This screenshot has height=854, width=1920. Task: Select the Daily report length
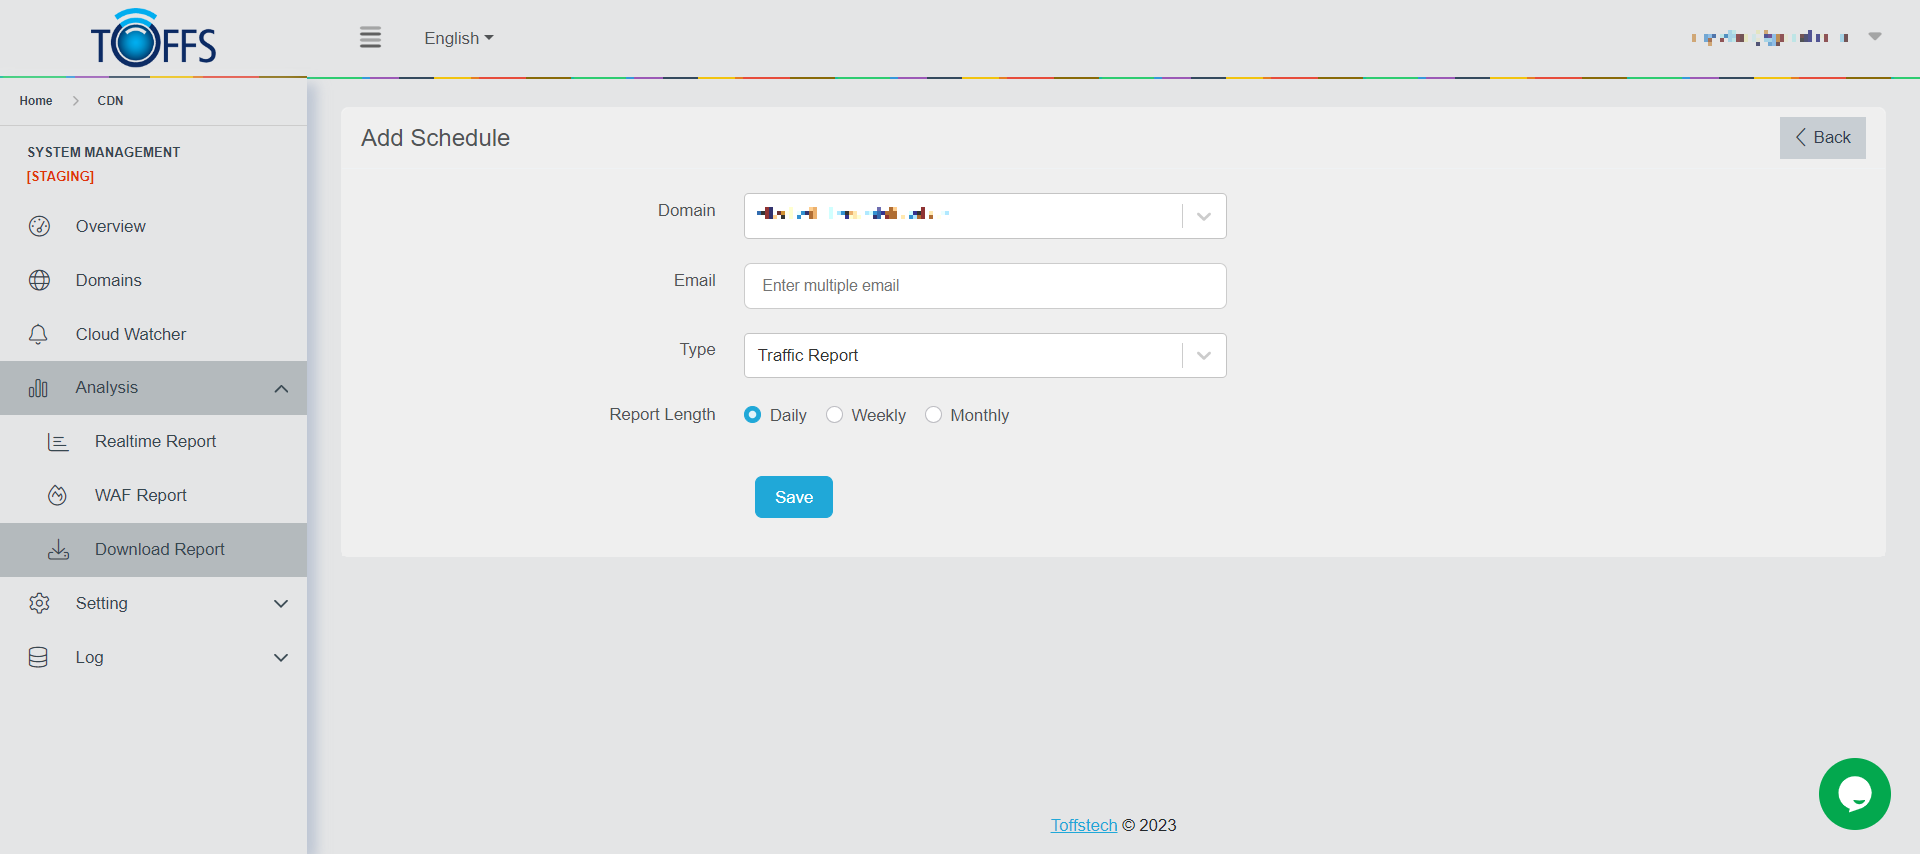coord(753,415)
